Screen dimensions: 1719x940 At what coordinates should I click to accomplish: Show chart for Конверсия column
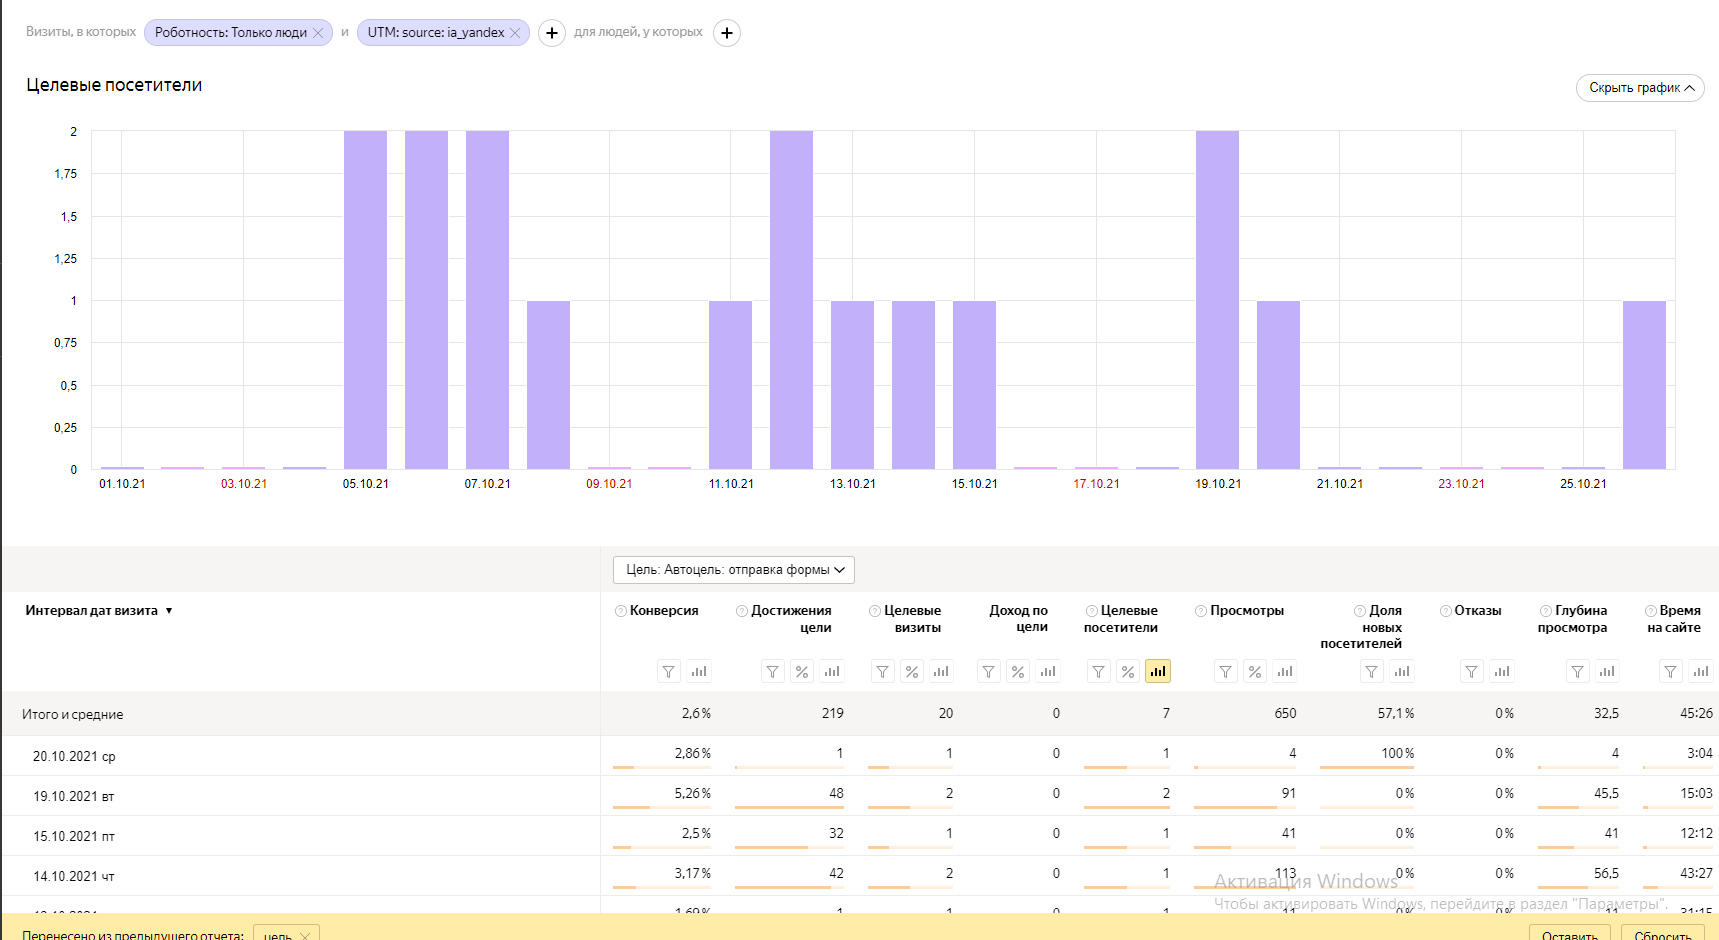pos(699,672)
